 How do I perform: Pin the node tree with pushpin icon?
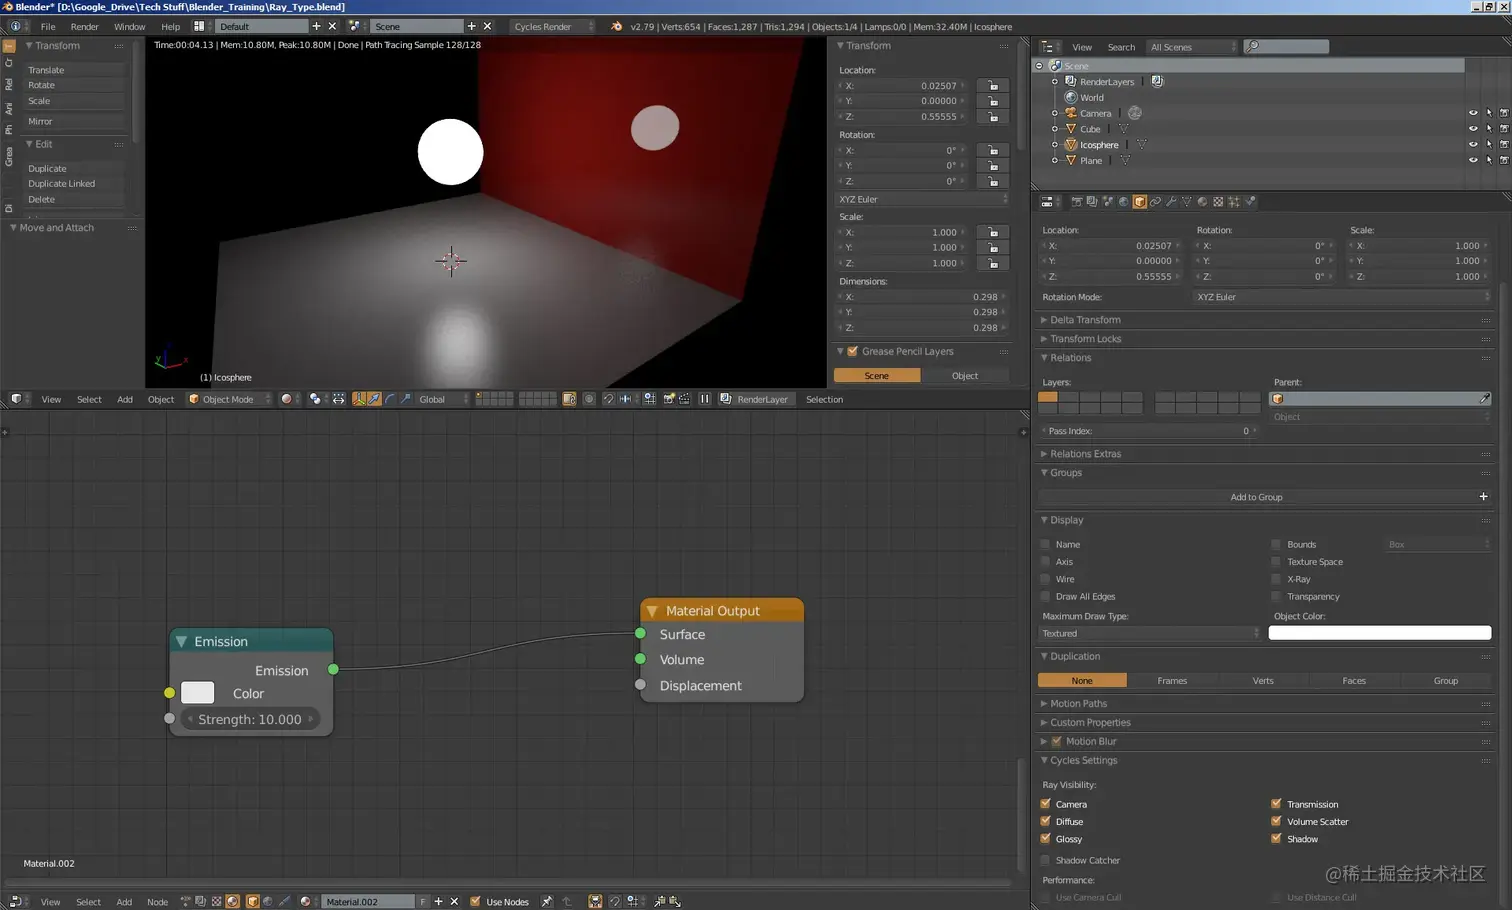tap(547, 901)
